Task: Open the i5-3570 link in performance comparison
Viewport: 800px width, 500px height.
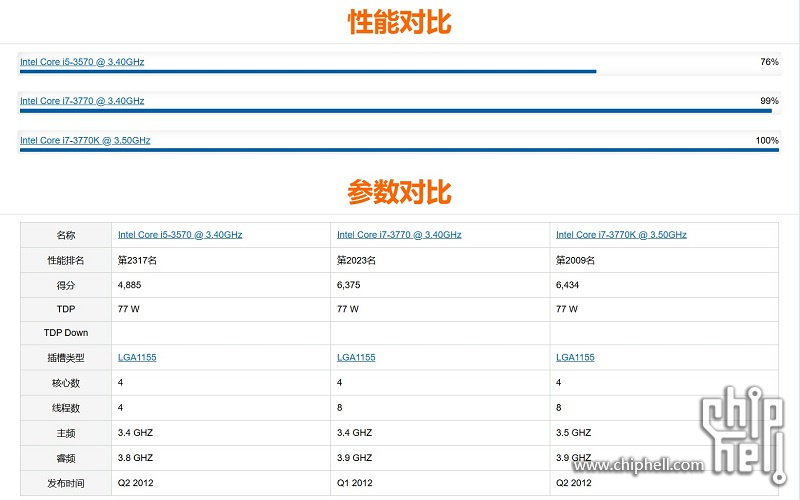Action: click(82, 62)
